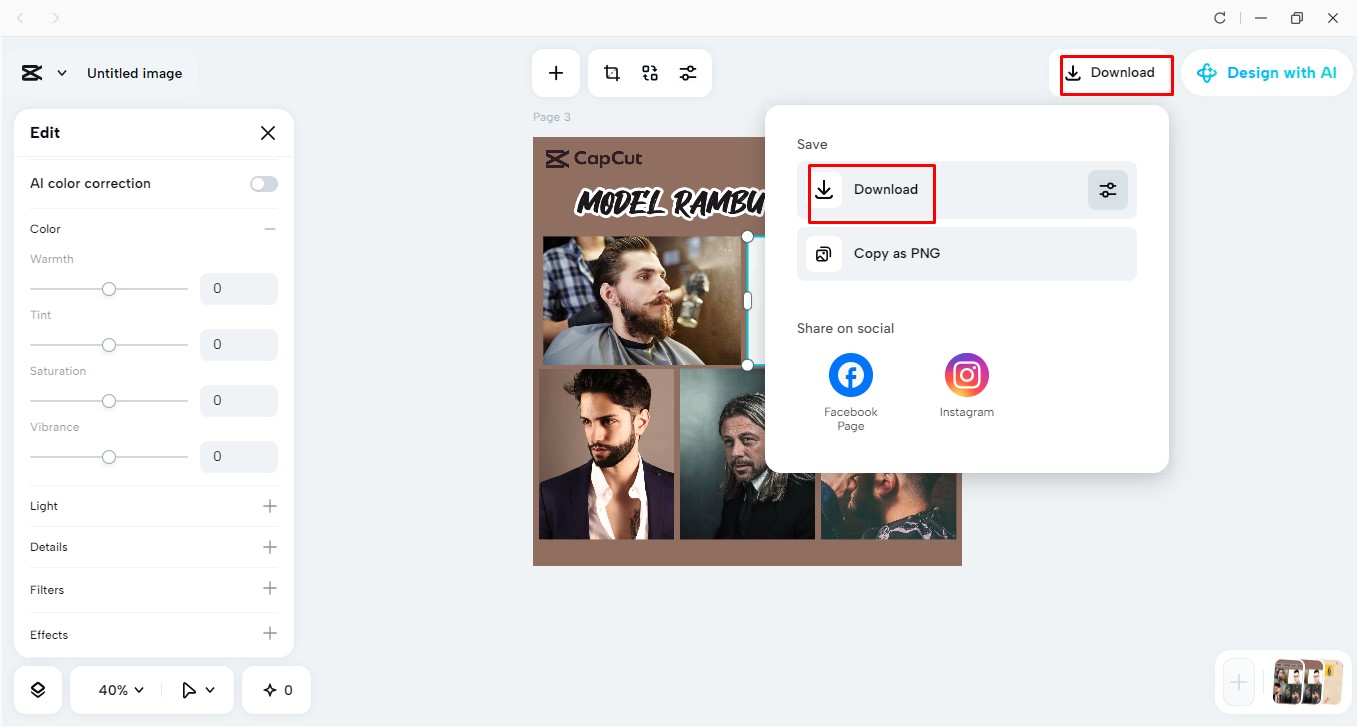Click the CapCut logo menu icon
The width and height of the screenshot is (1357, 727).
(32, 73)
